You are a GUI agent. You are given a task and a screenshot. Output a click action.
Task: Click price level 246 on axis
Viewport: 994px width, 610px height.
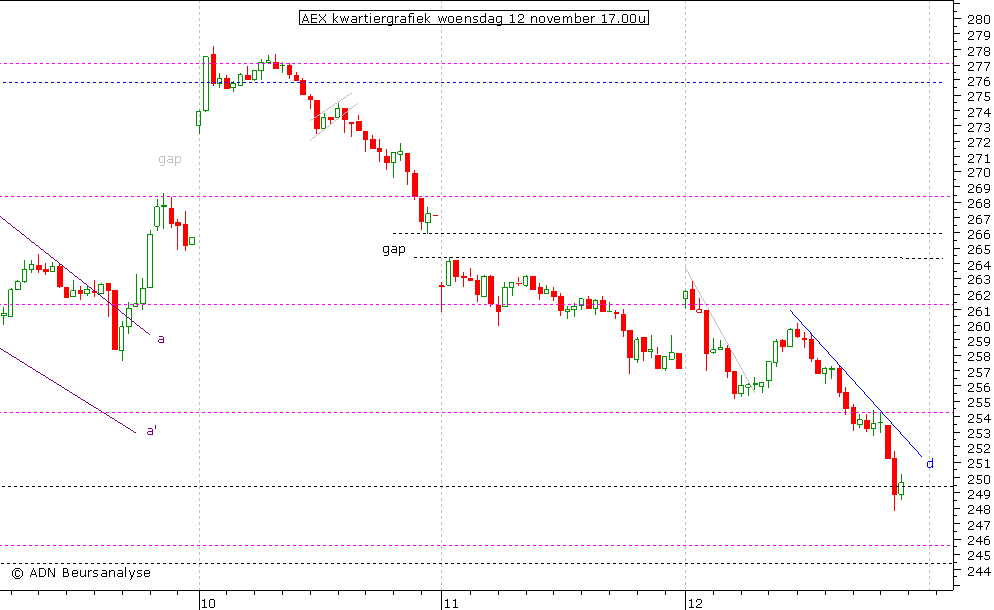[978, 540]
